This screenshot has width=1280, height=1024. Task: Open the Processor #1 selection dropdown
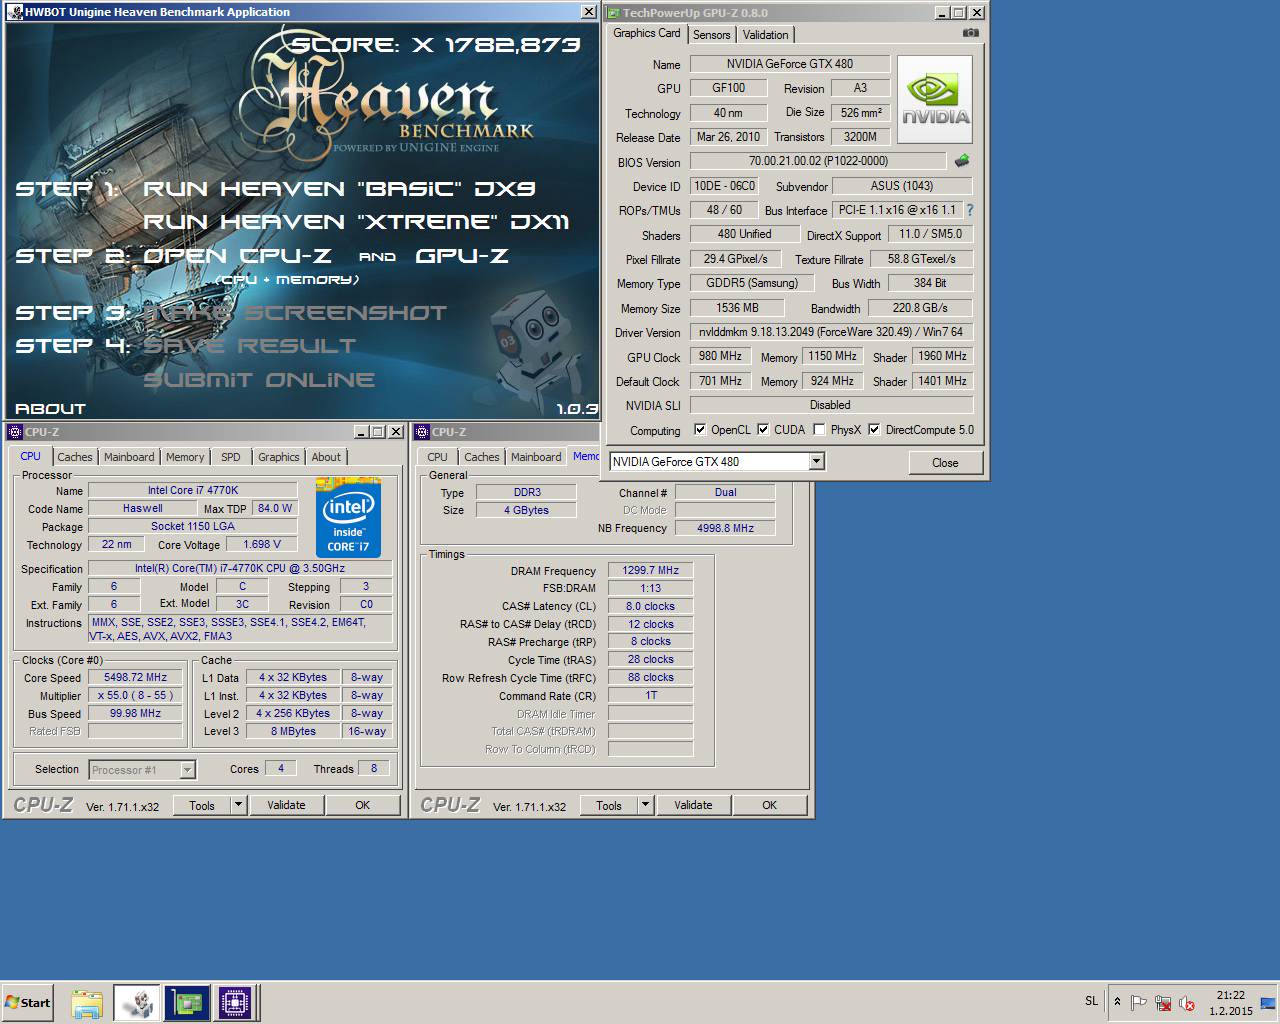pyautogui.click(x=187, y=770)
